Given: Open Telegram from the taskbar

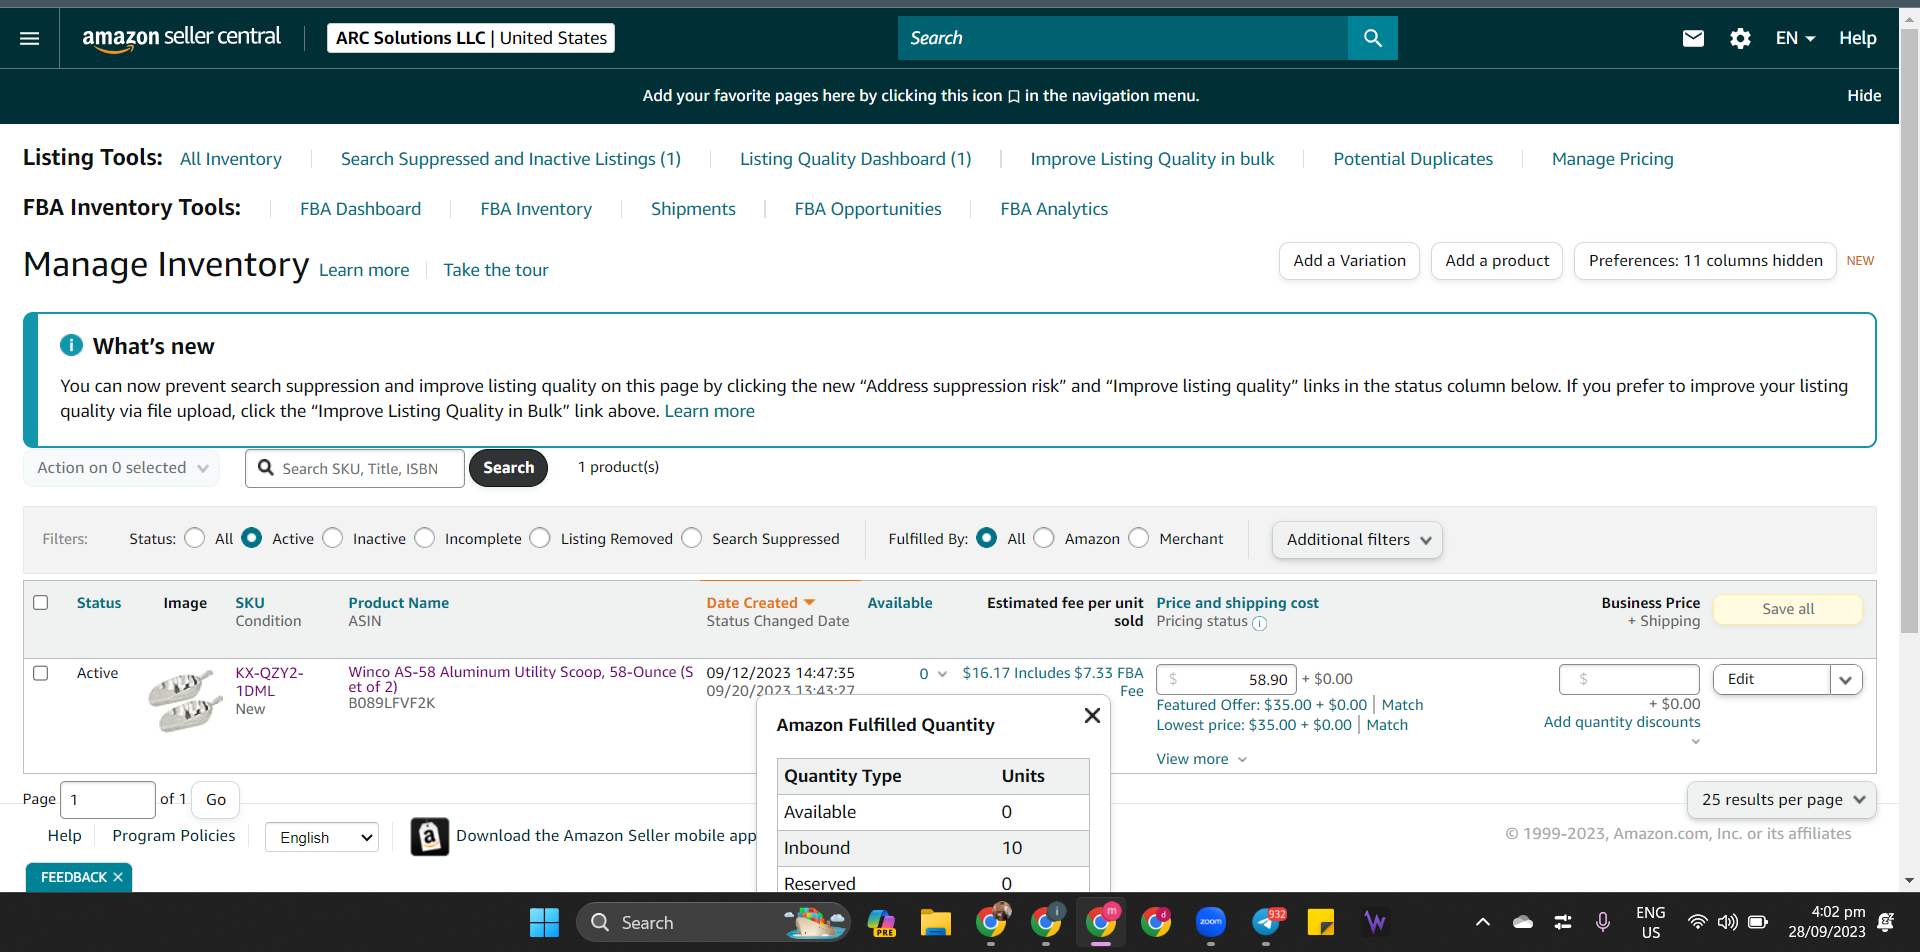Looking at the screenshot, I should click(x=1267, y=922).
